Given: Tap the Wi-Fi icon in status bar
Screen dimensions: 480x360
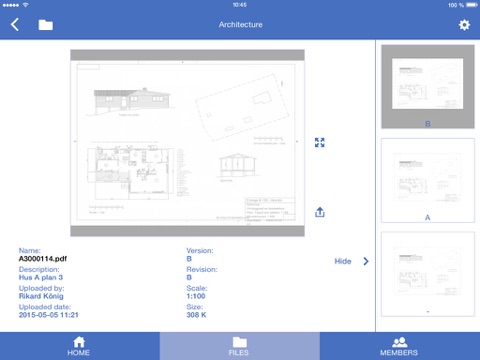Looking at the screenshot, I should pyautogui.click(x=25, y=5).
